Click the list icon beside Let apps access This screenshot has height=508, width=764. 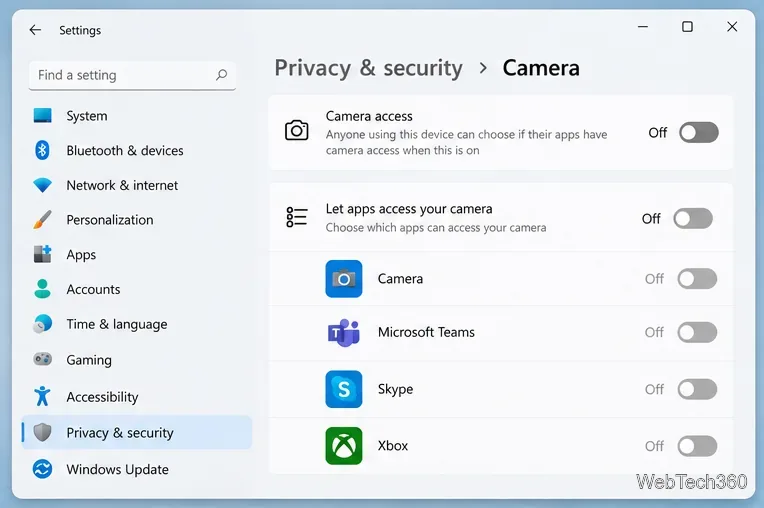297,217
